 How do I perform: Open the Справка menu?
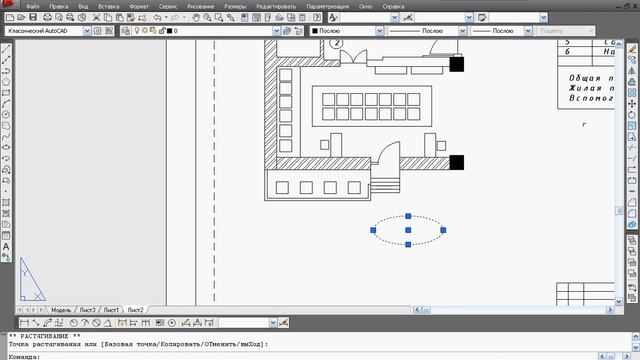[393, 7]
